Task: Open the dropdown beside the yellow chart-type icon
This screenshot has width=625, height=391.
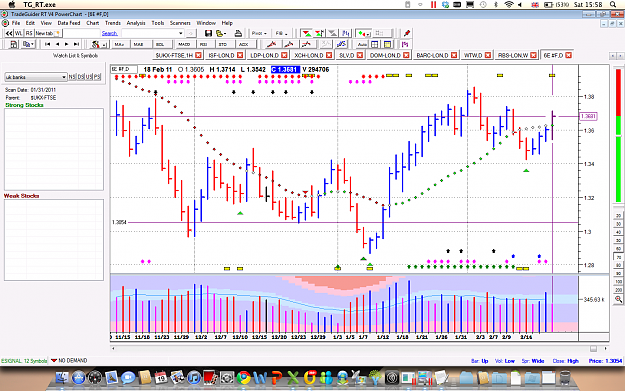Action: click(x=225, y=33)
